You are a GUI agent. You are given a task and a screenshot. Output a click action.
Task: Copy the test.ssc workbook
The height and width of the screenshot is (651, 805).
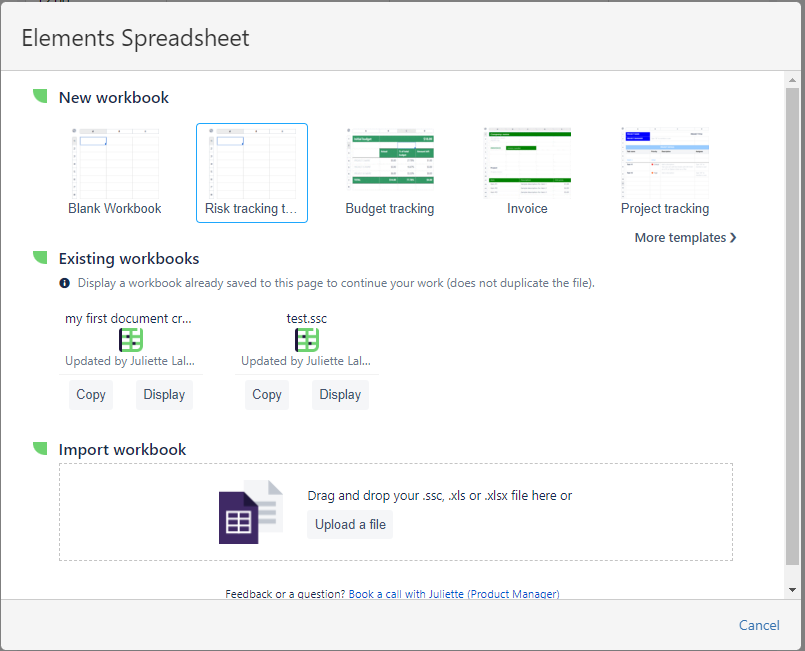(x=267, y=395)
